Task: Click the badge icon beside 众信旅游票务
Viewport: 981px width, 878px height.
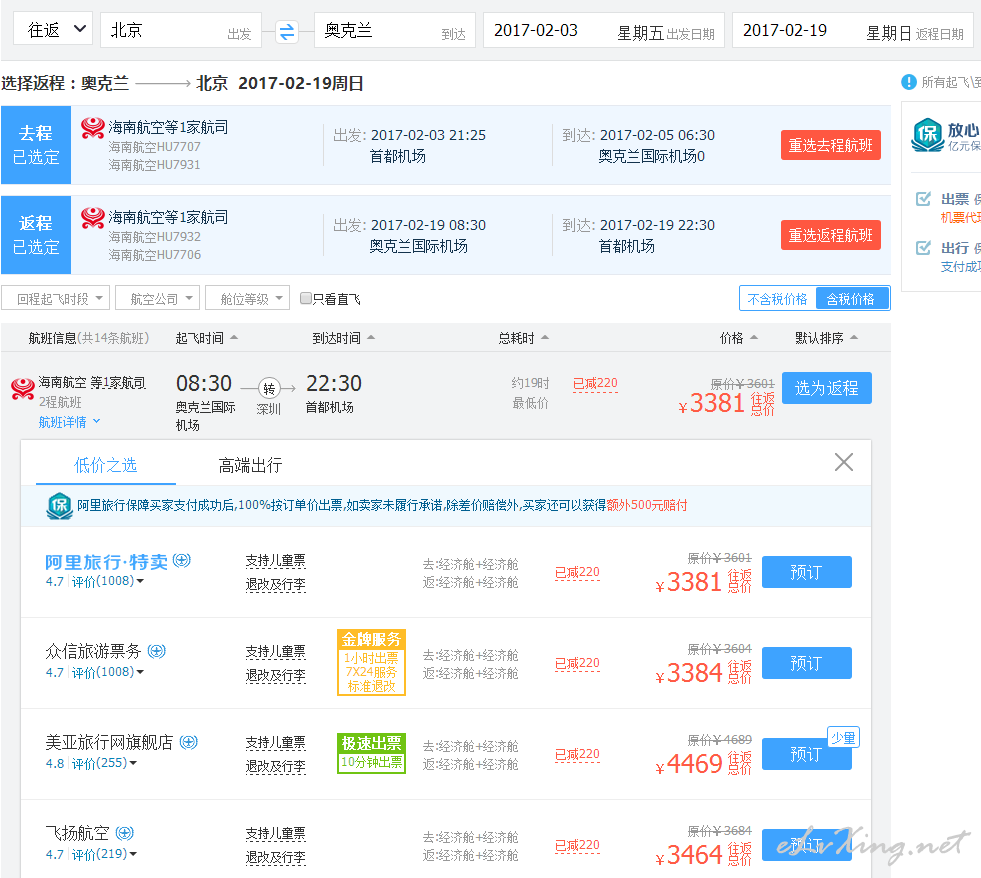Action: (156, 651)
